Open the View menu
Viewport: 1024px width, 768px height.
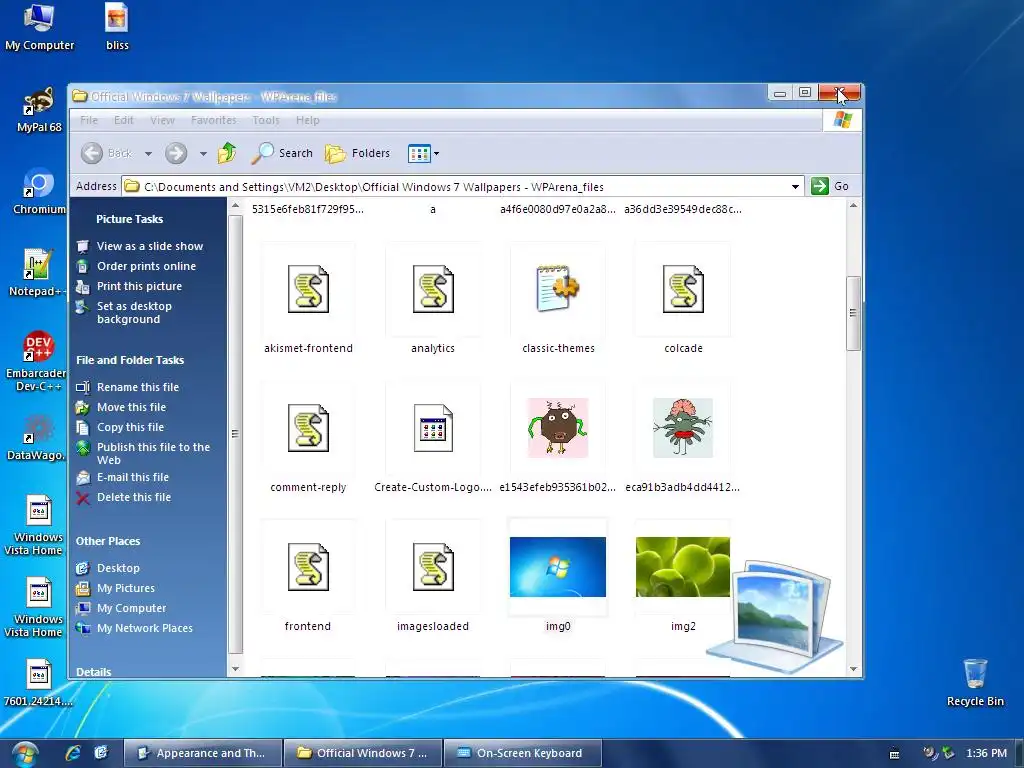tap(162, 120)
